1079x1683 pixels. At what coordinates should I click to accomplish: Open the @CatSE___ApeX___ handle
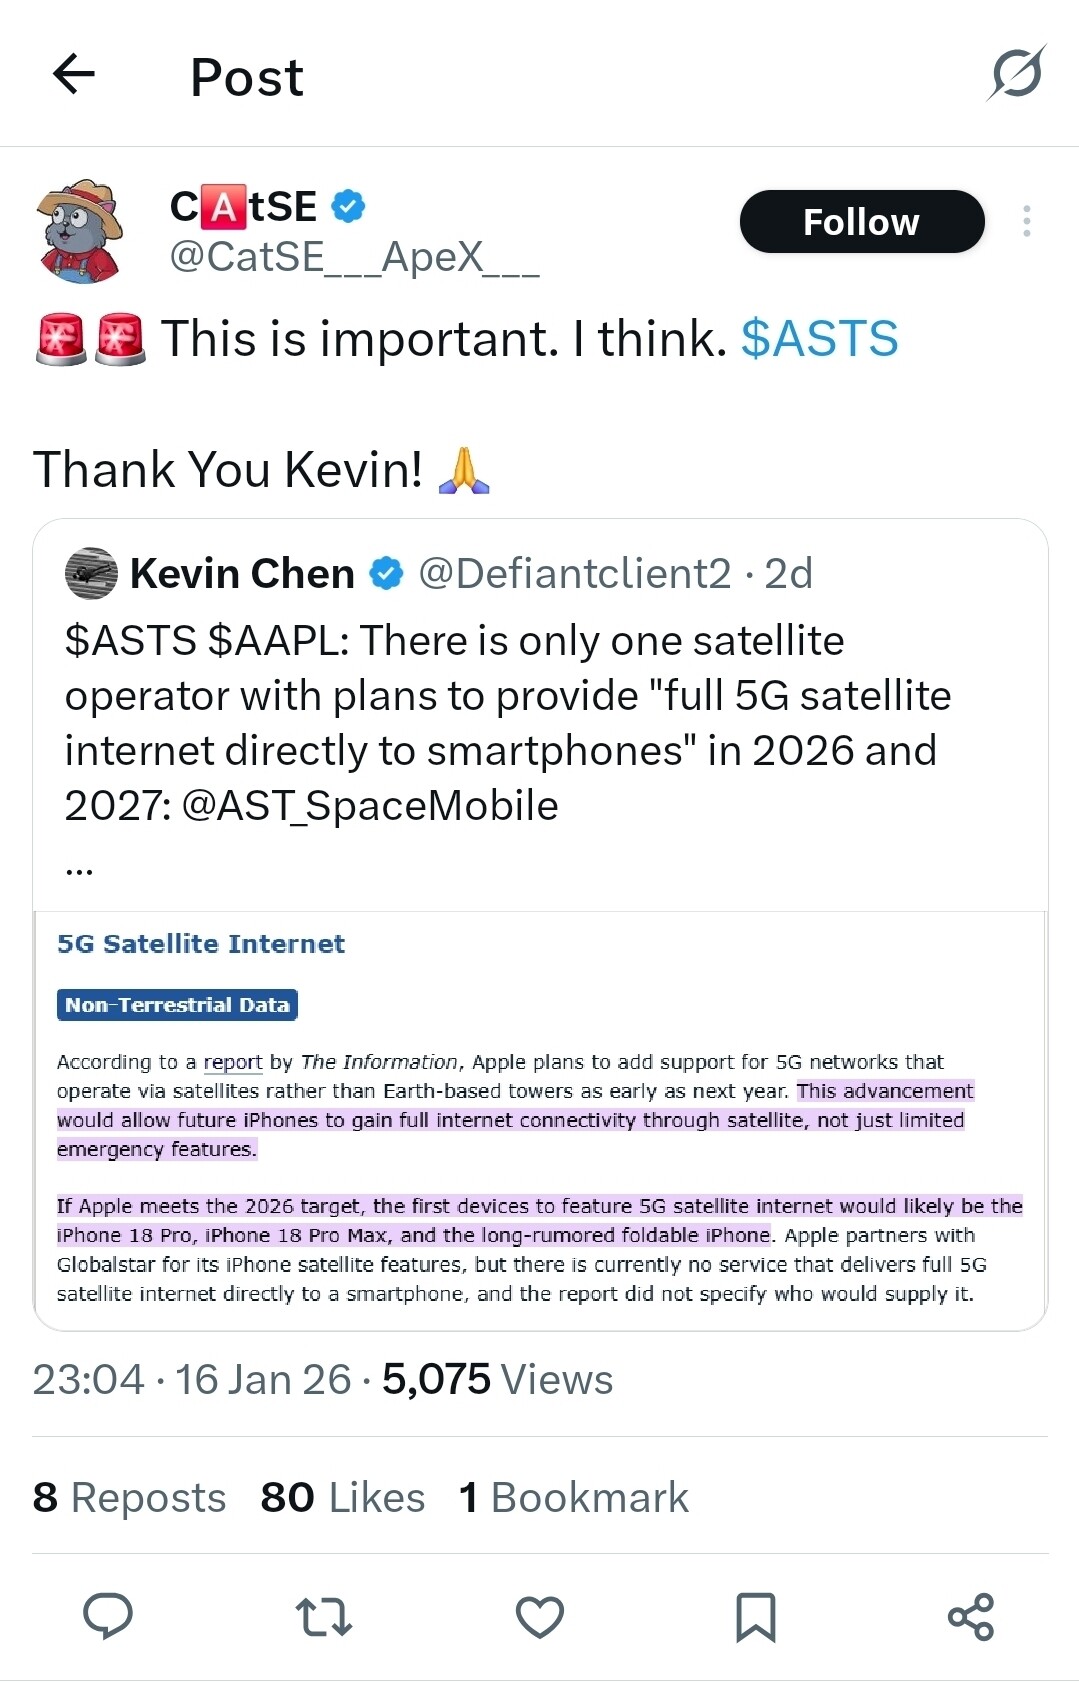pos(355,257)
